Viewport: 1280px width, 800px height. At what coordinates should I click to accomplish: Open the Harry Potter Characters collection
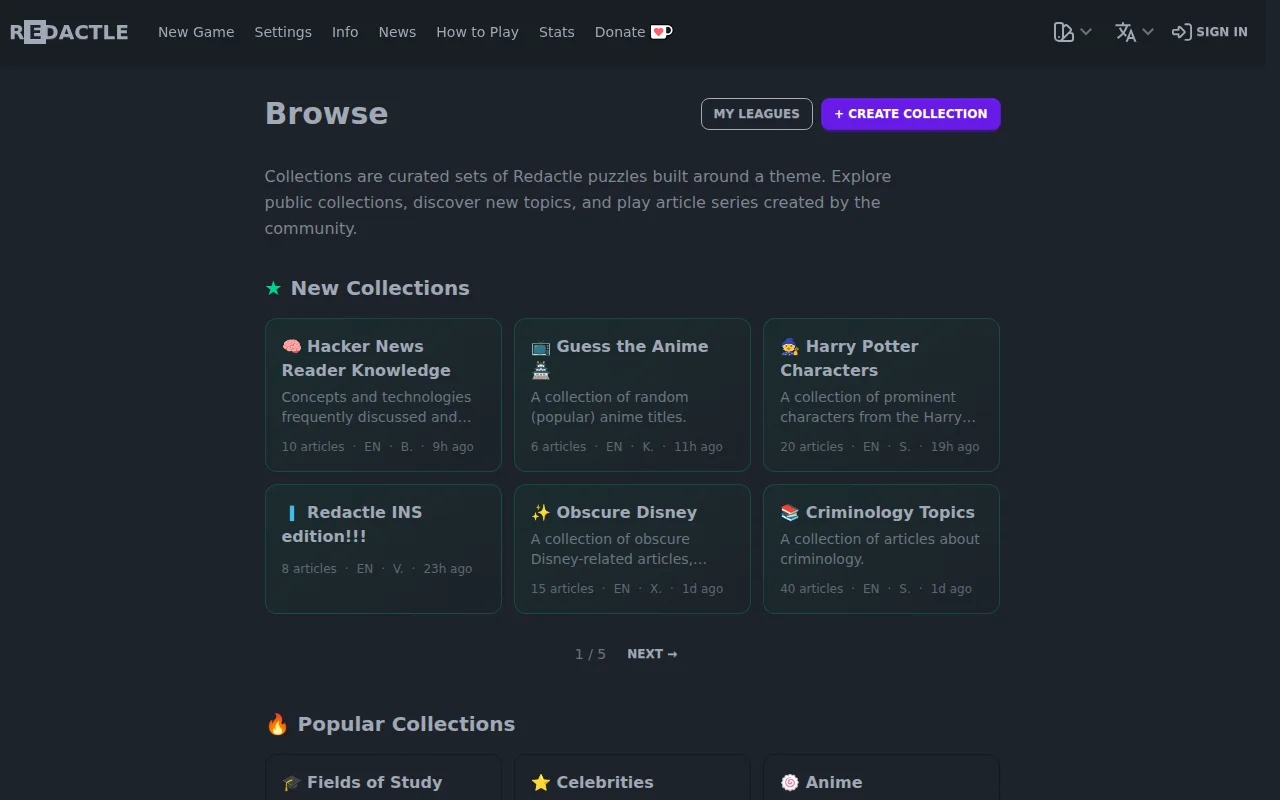pos(881,395)
